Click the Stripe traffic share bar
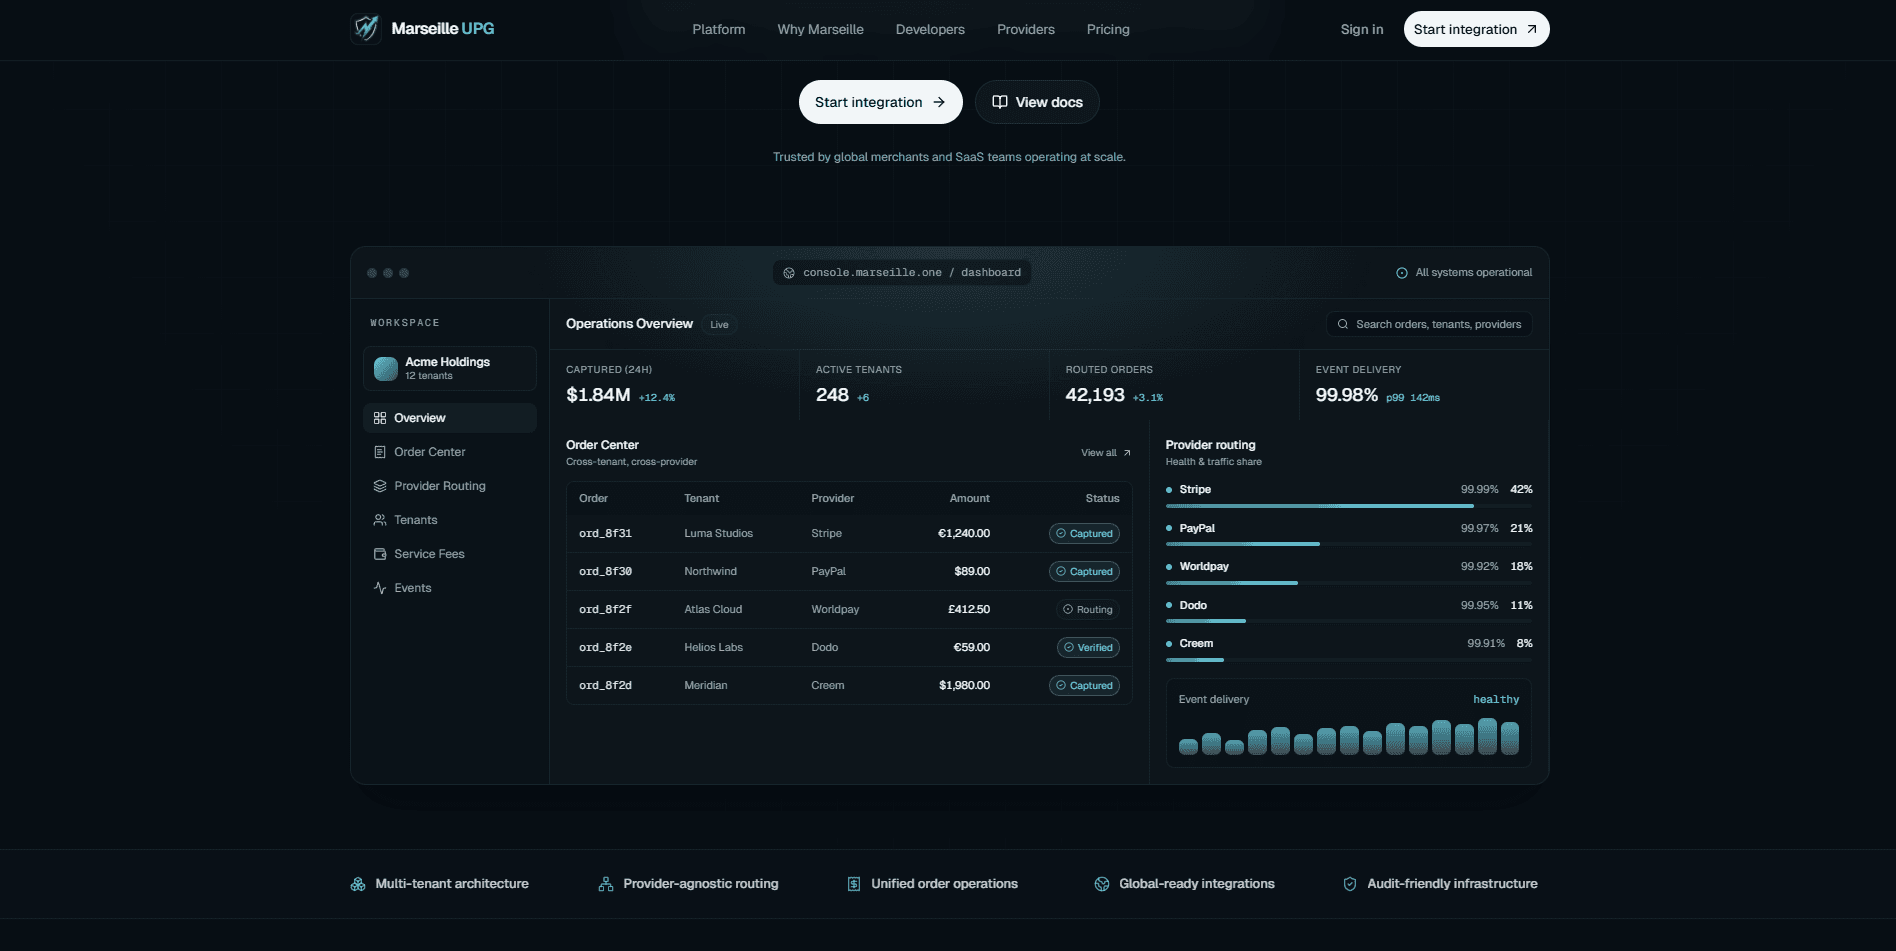Image resolution: width=1896 pixels, height=951 pixels. pos(1349,506)
